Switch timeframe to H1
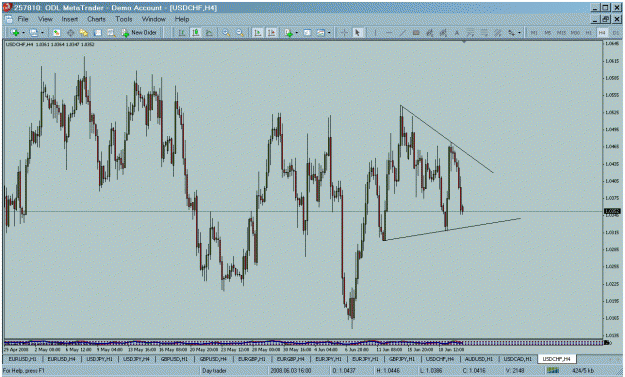This screenshot has height=377, width=625. (589, 33)
